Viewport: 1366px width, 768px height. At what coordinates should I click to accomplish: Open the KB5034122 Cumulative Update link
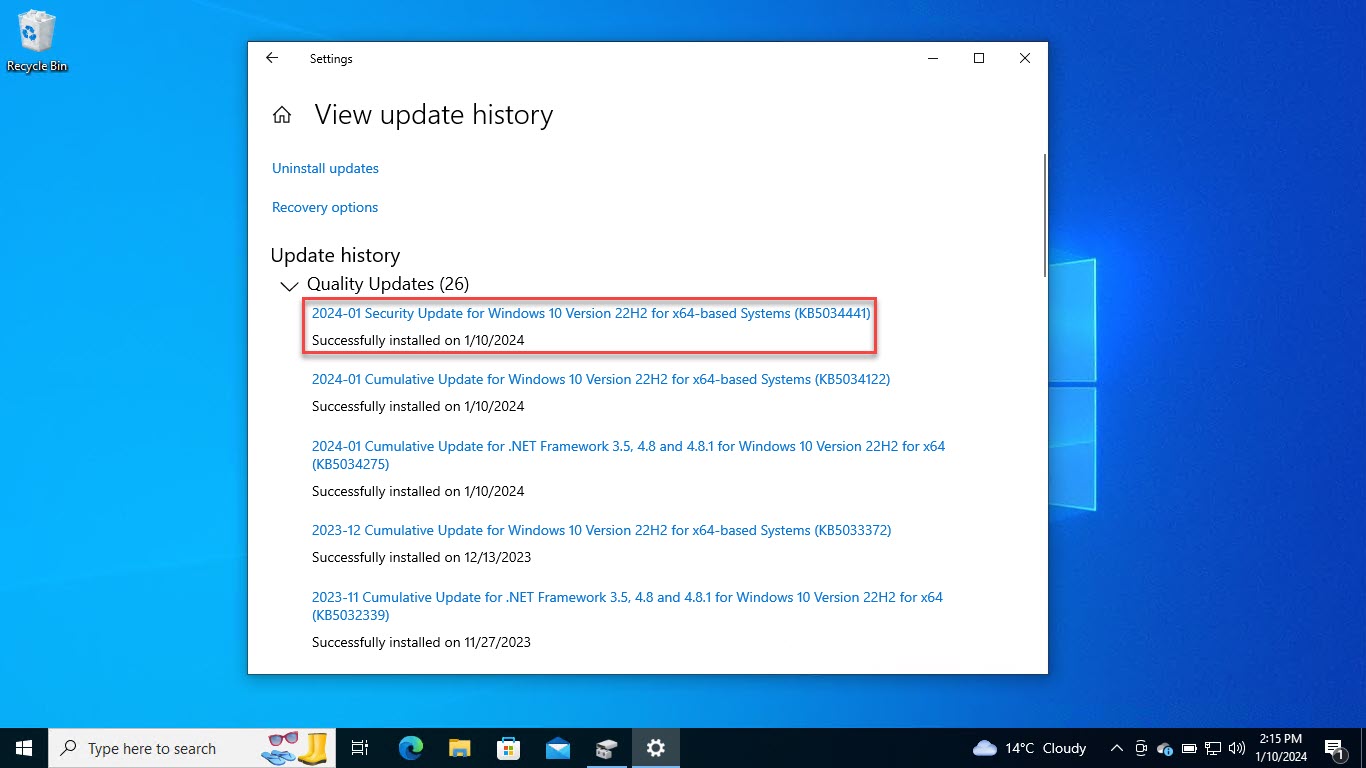click(x=601, y=379)
